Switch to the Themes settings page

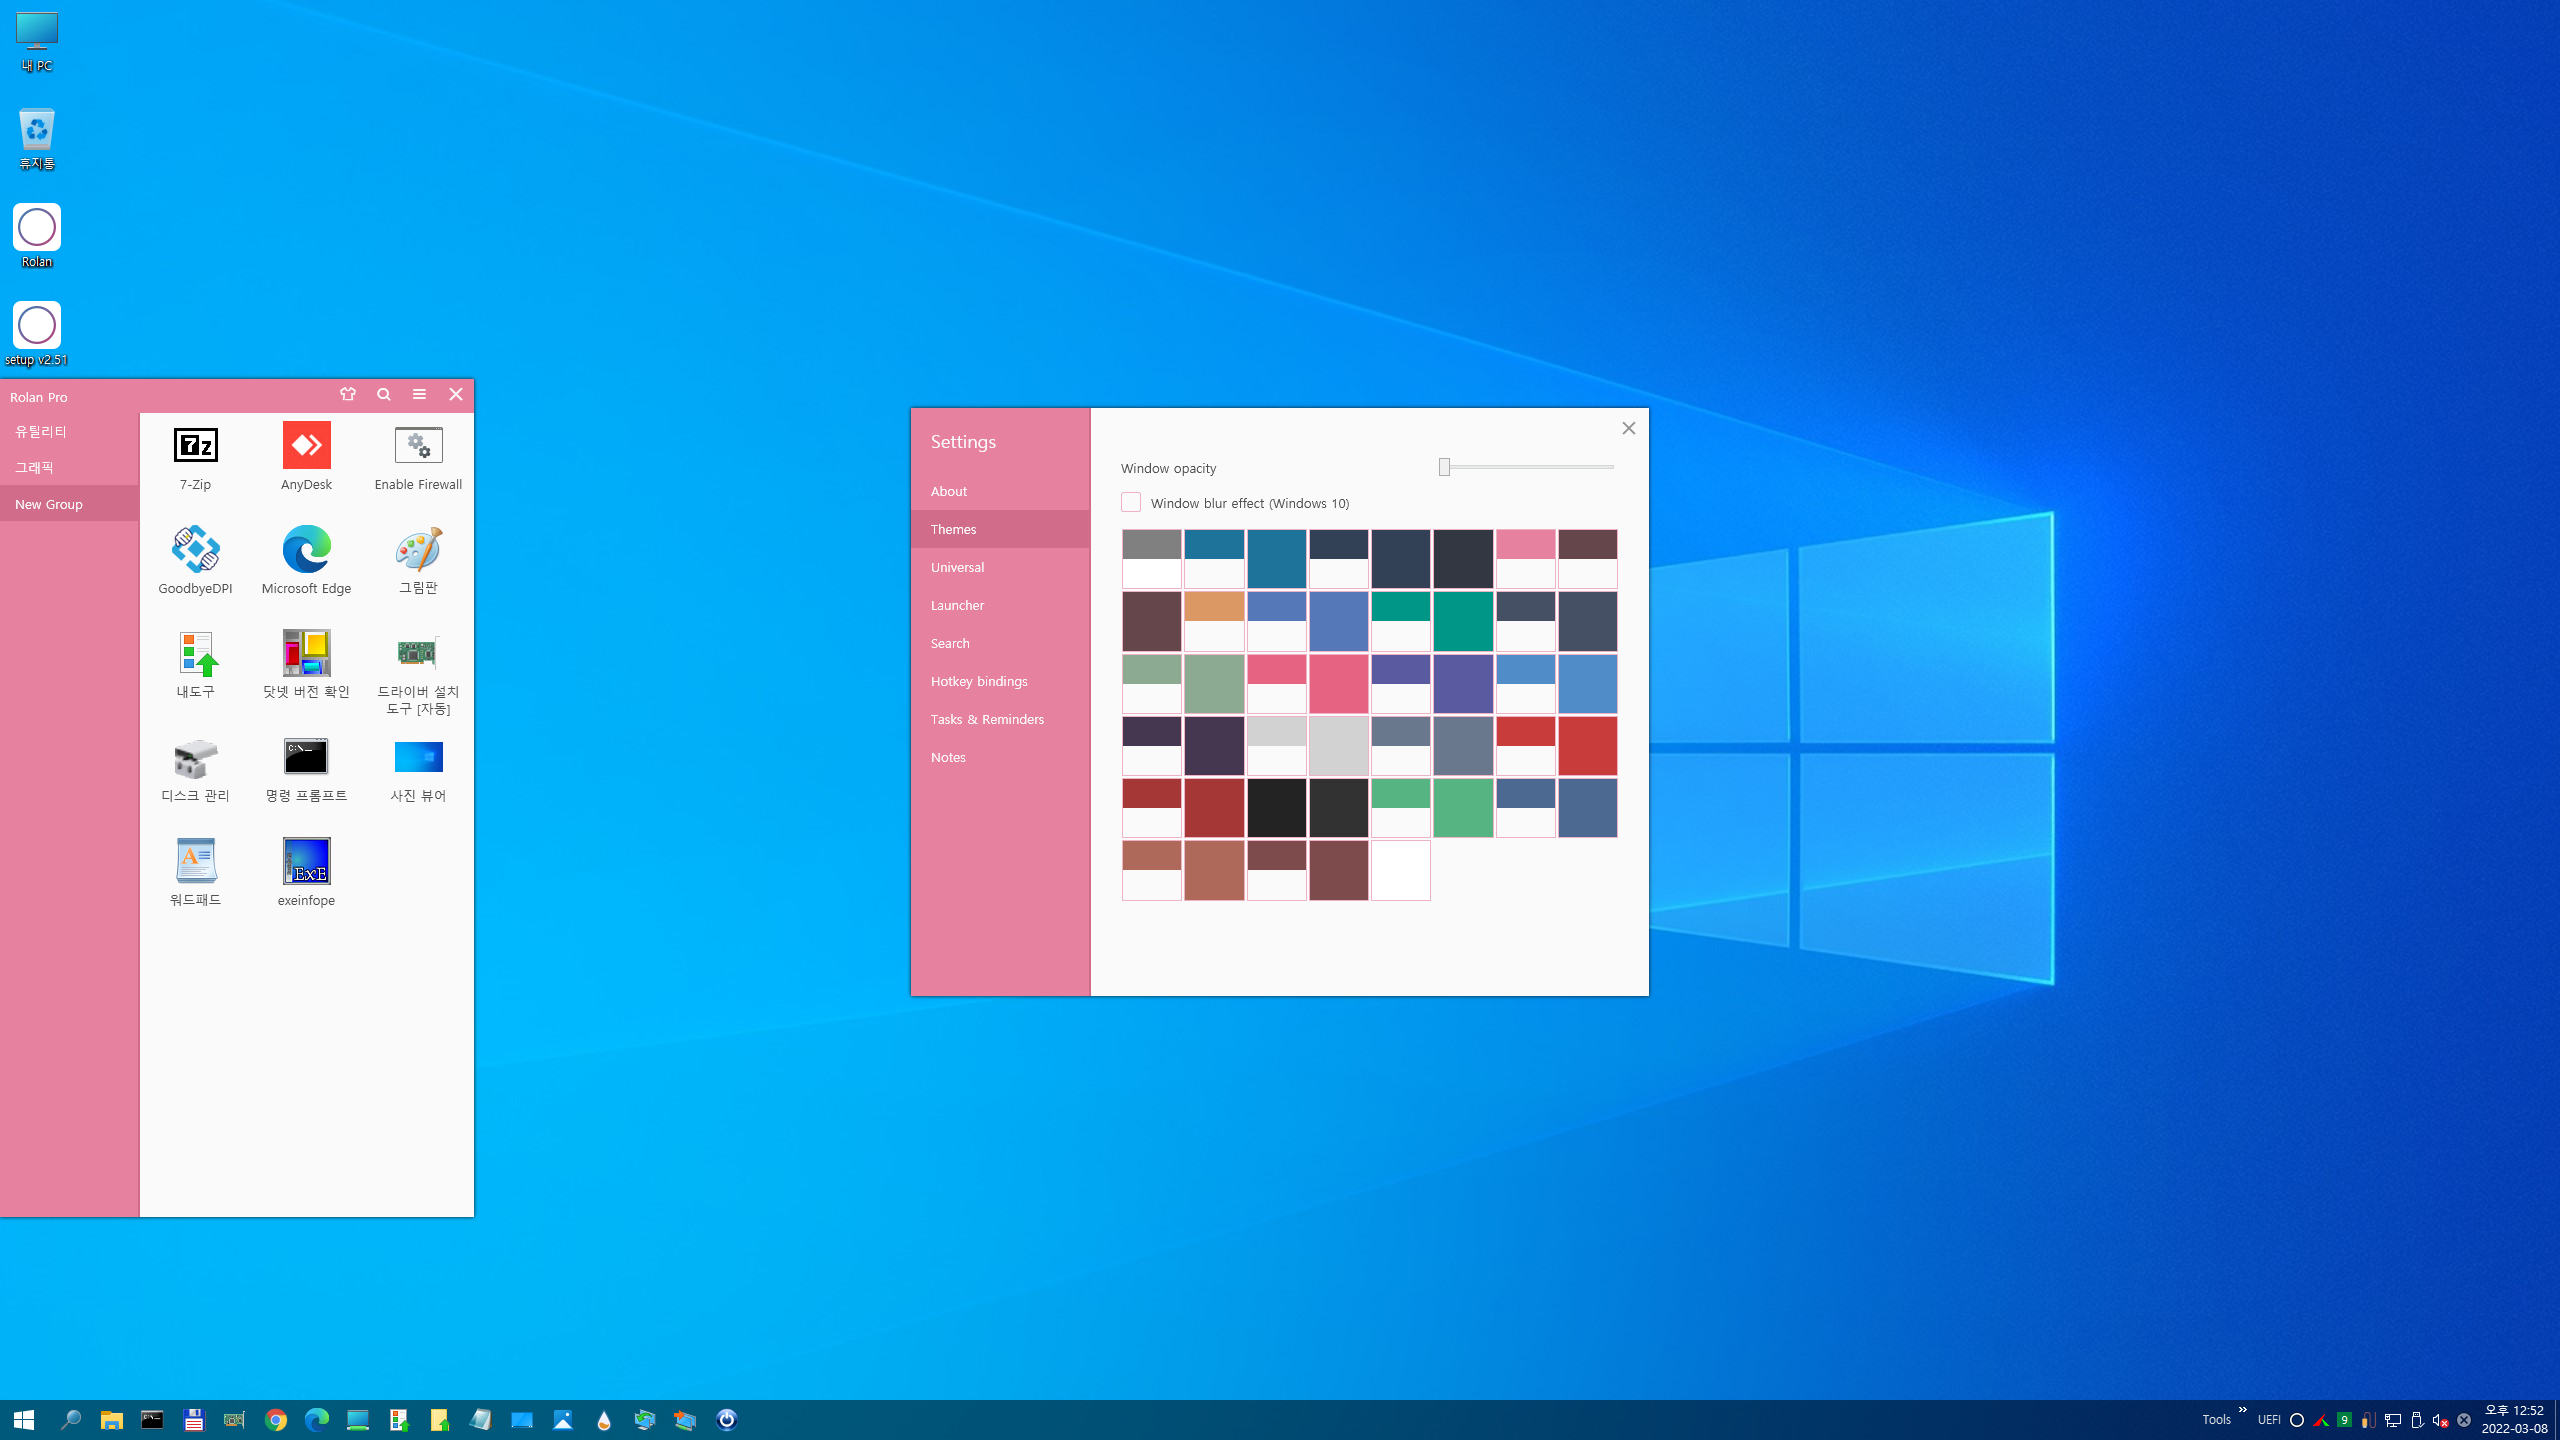[x=1000, y=529]
